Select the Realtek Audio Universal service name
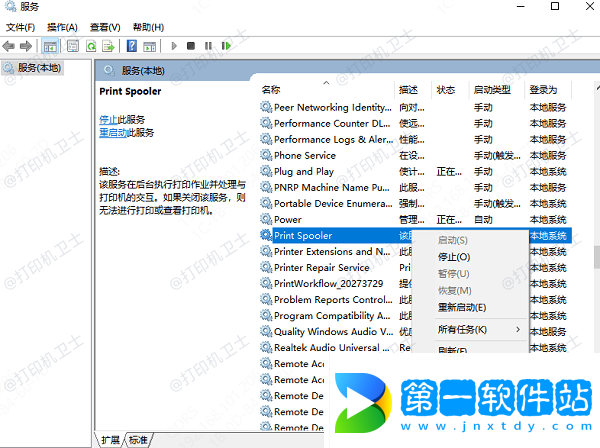Screen dimensions: 600x448 tap(331, 347)
